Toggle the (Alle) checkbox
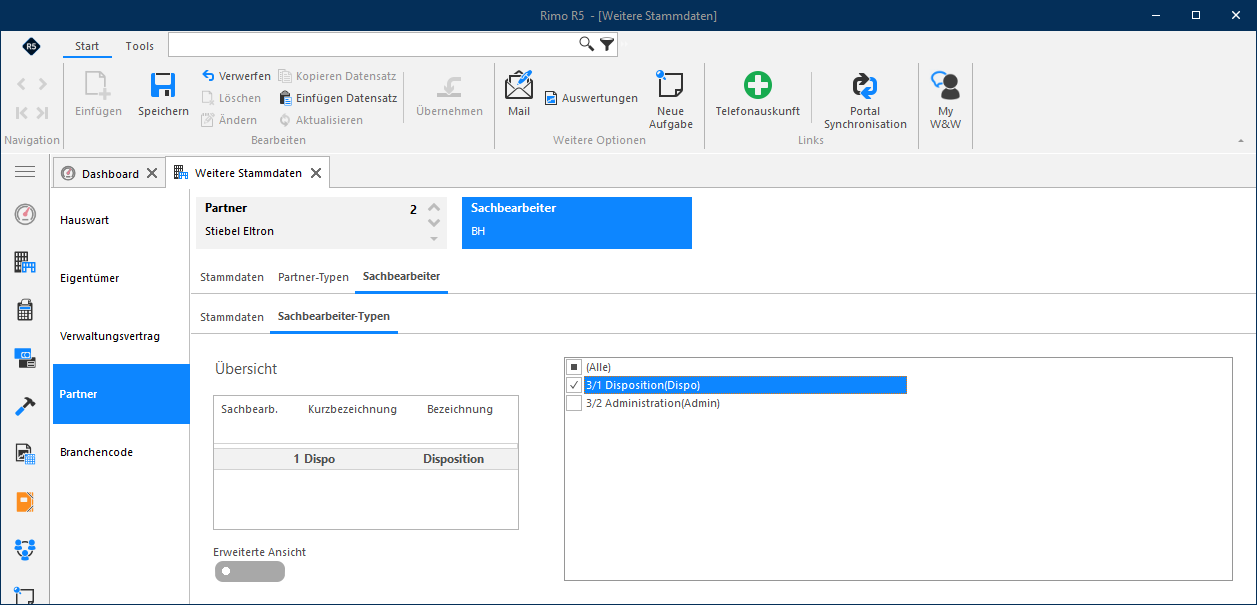Image resolution: width=1257 pixels, height=605 pixels. click(x=574, y=367)
